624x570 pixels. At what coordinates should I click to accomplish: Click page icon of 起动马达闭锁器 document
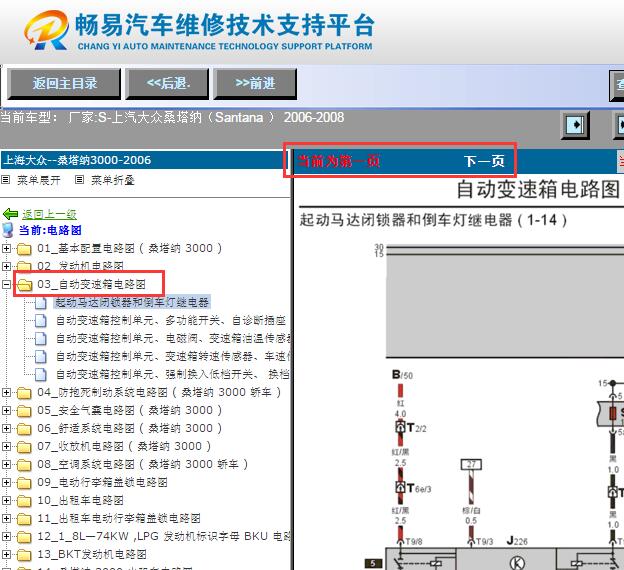pos(41,303)
